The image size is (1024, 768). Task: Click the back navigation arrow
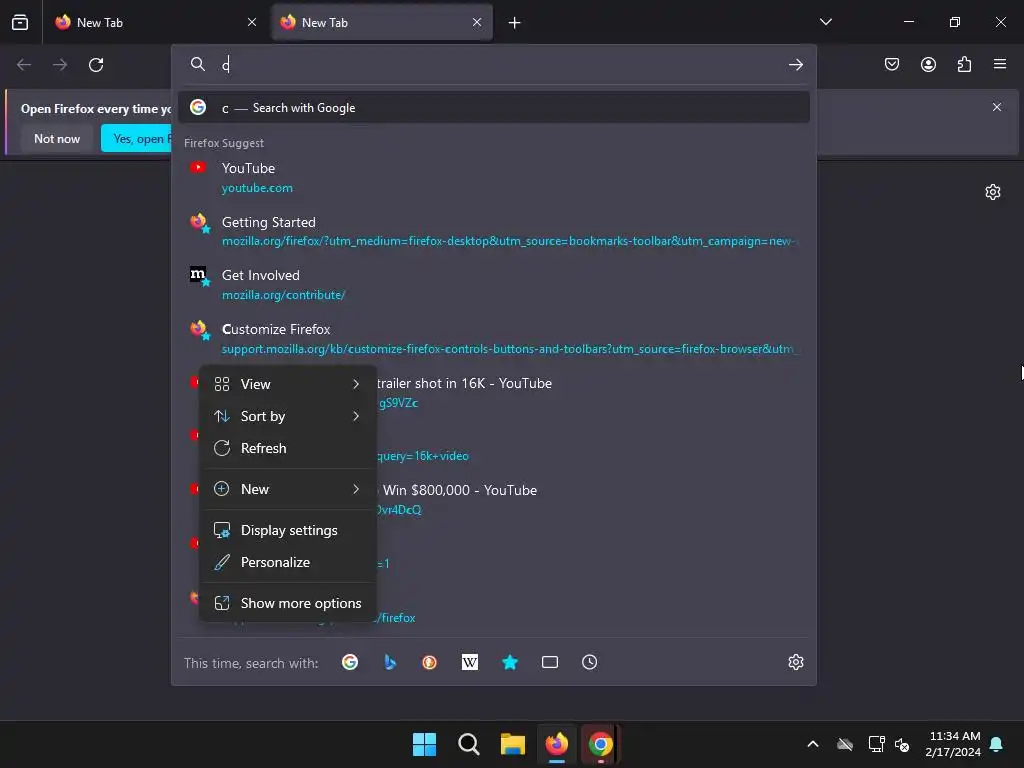coord(24,65)
